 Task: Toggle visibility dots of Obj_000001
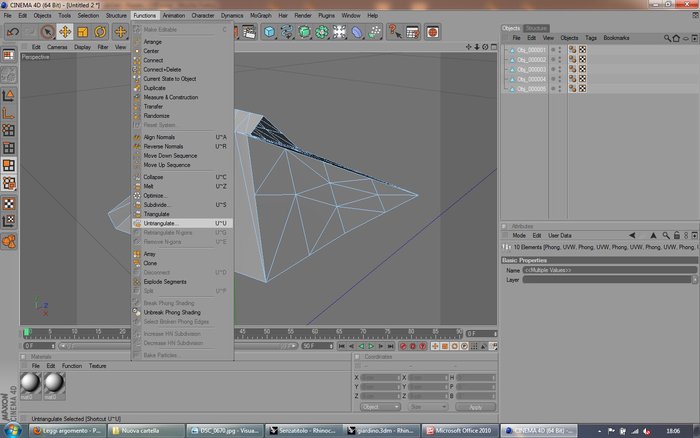click(559, 50)
